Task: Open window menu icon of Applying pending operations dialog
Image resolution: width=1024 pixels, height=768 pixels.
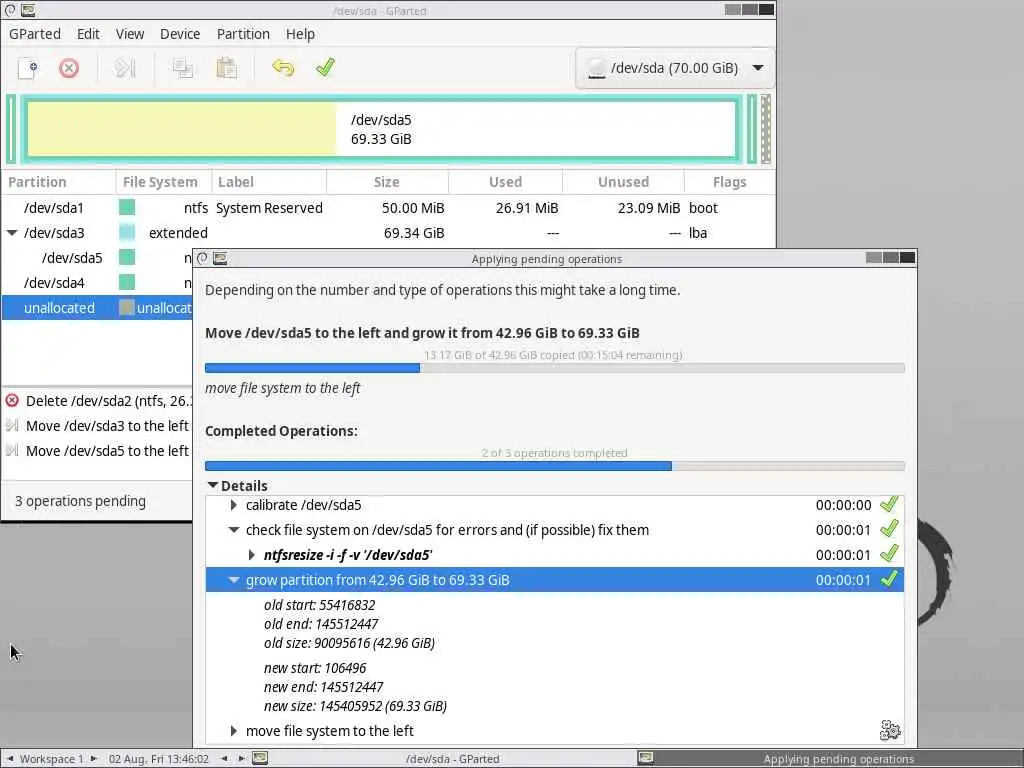Action: point(202,259)
